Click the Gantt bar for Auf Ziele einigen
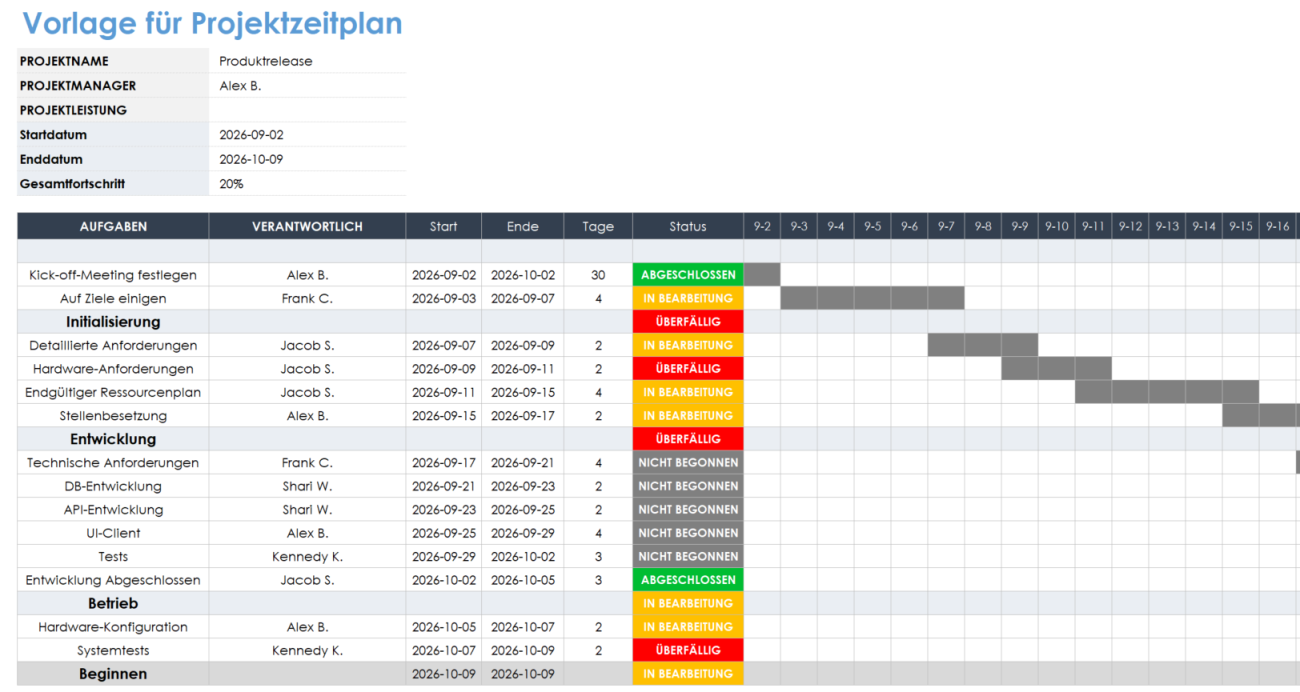Viewport: 1300px width, 692px height. tap(872, 298)
